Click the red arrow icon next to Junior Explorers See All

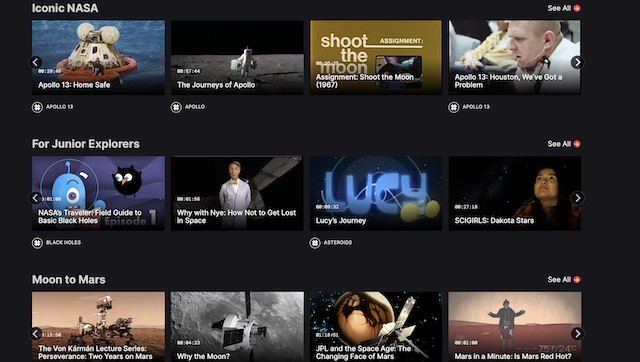coord(577,144)
